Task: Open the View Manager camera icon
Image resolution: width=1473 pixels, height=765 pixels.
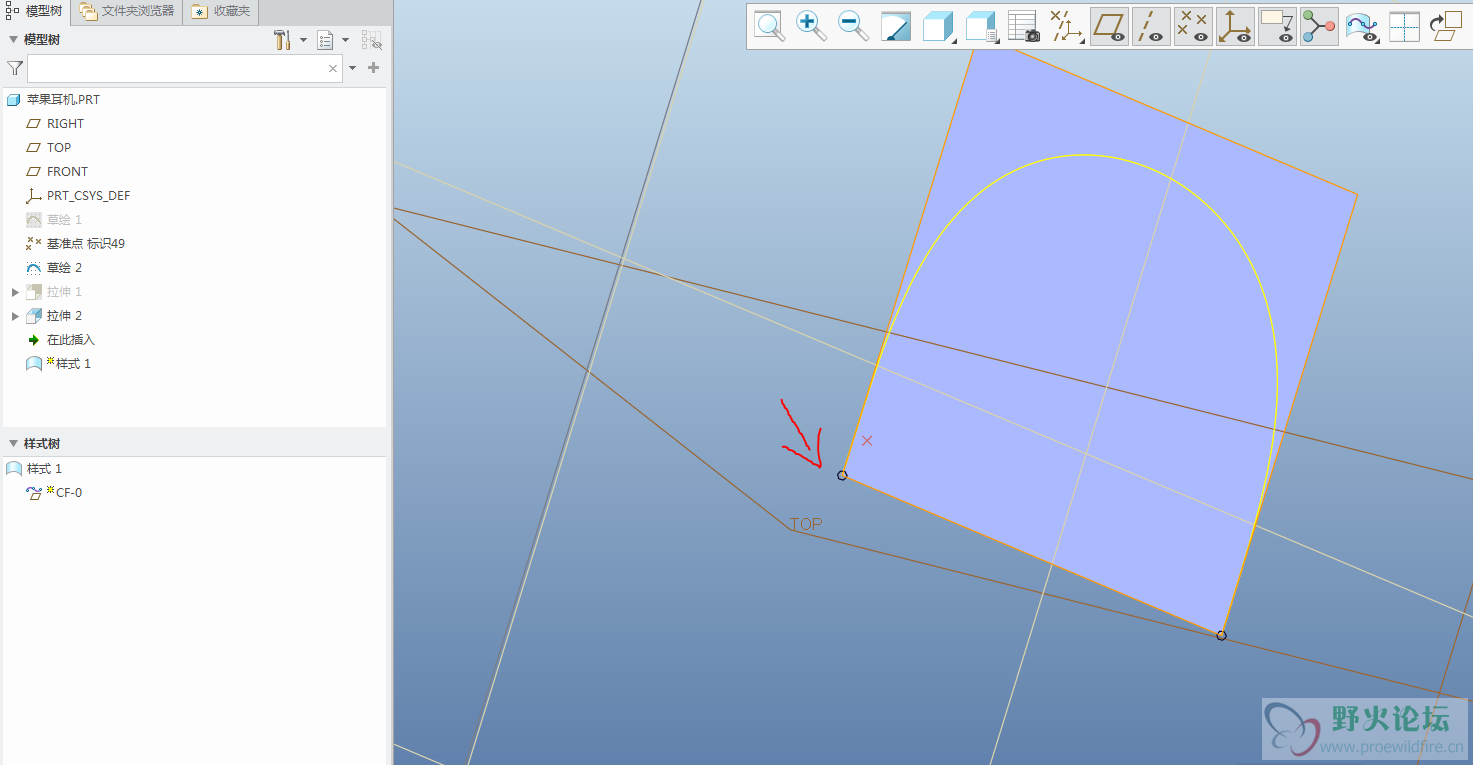Action: [1024, 26]
